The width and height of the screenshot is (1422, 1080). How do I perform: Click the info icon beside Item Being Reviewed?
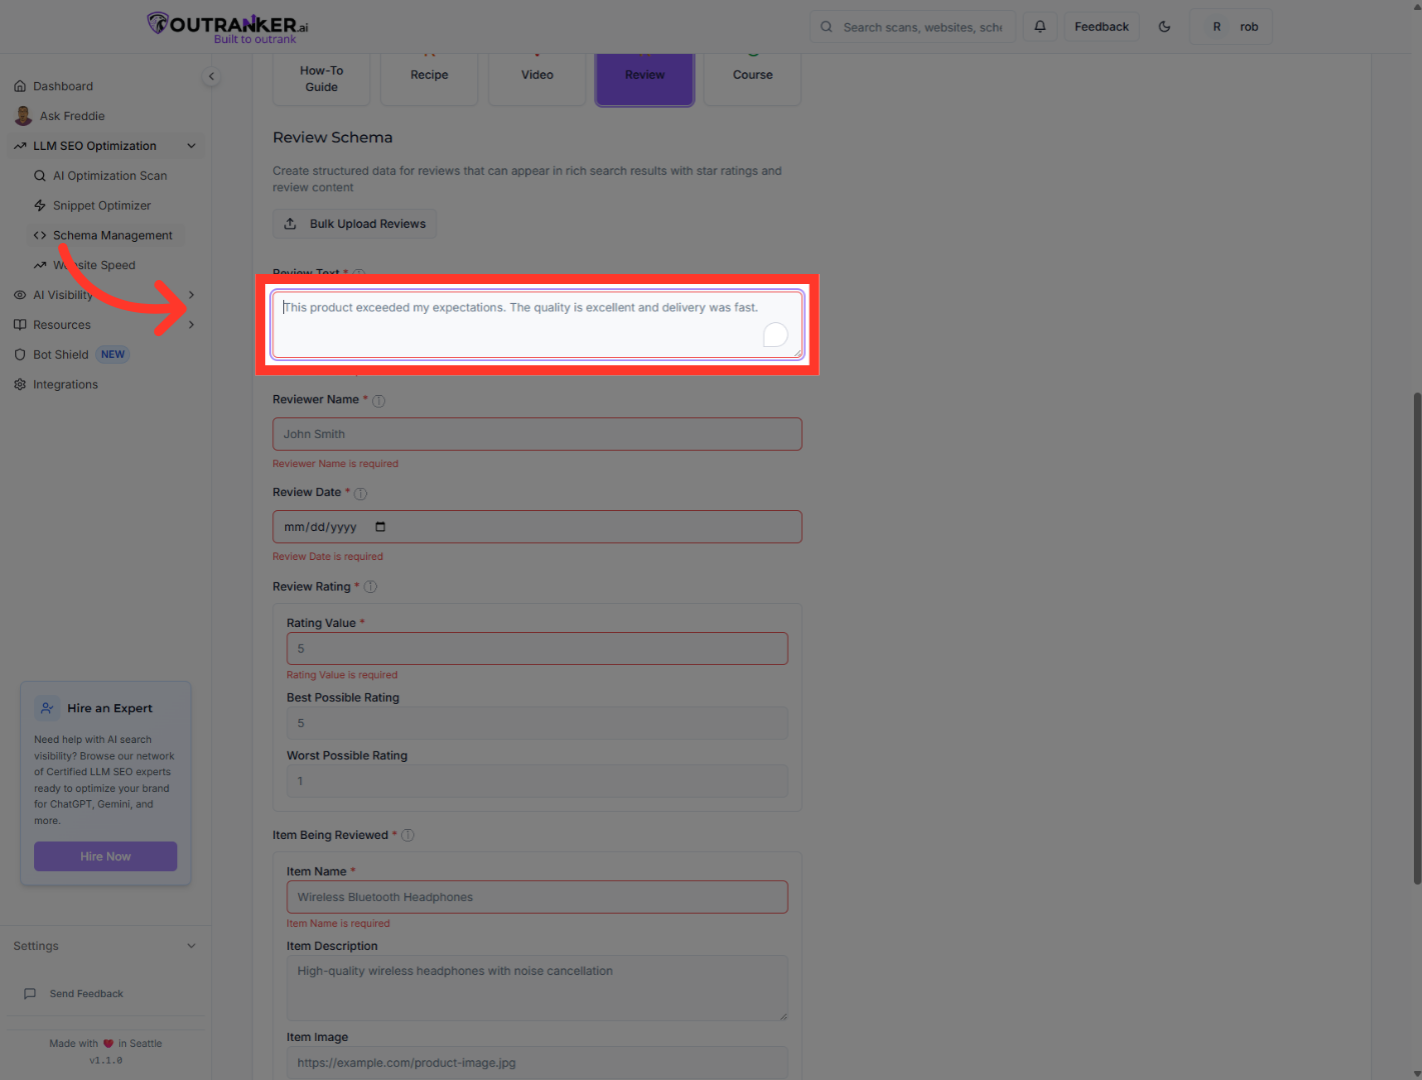[x=408, y=835]
